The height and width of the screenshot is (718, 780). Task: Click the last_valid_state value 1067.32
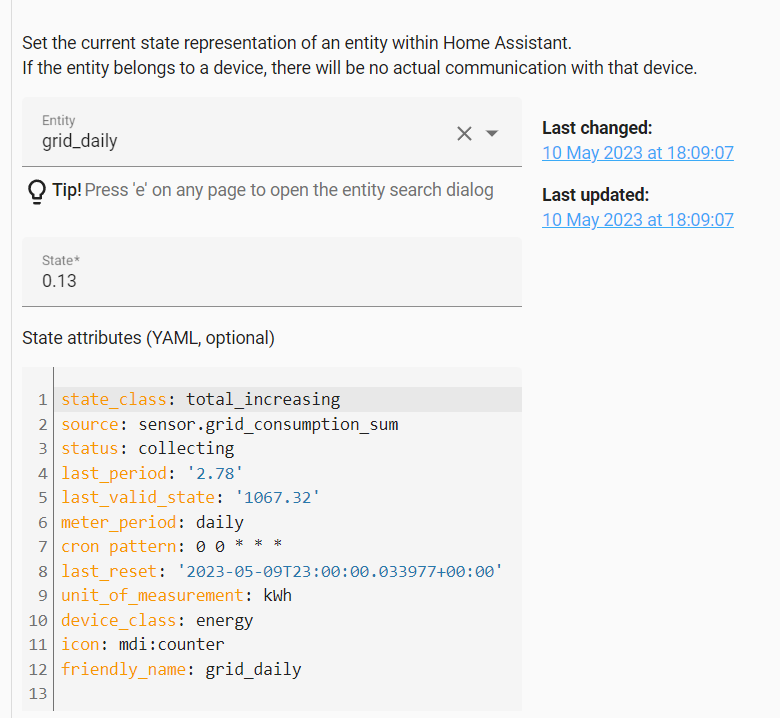pyautogui.click(x=277, y=498)
